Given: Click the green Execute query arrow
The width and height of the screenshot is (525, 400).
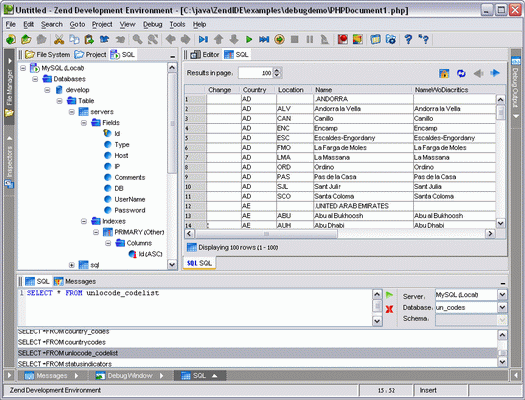Looking at the screenshot, I should pos(389,295).
